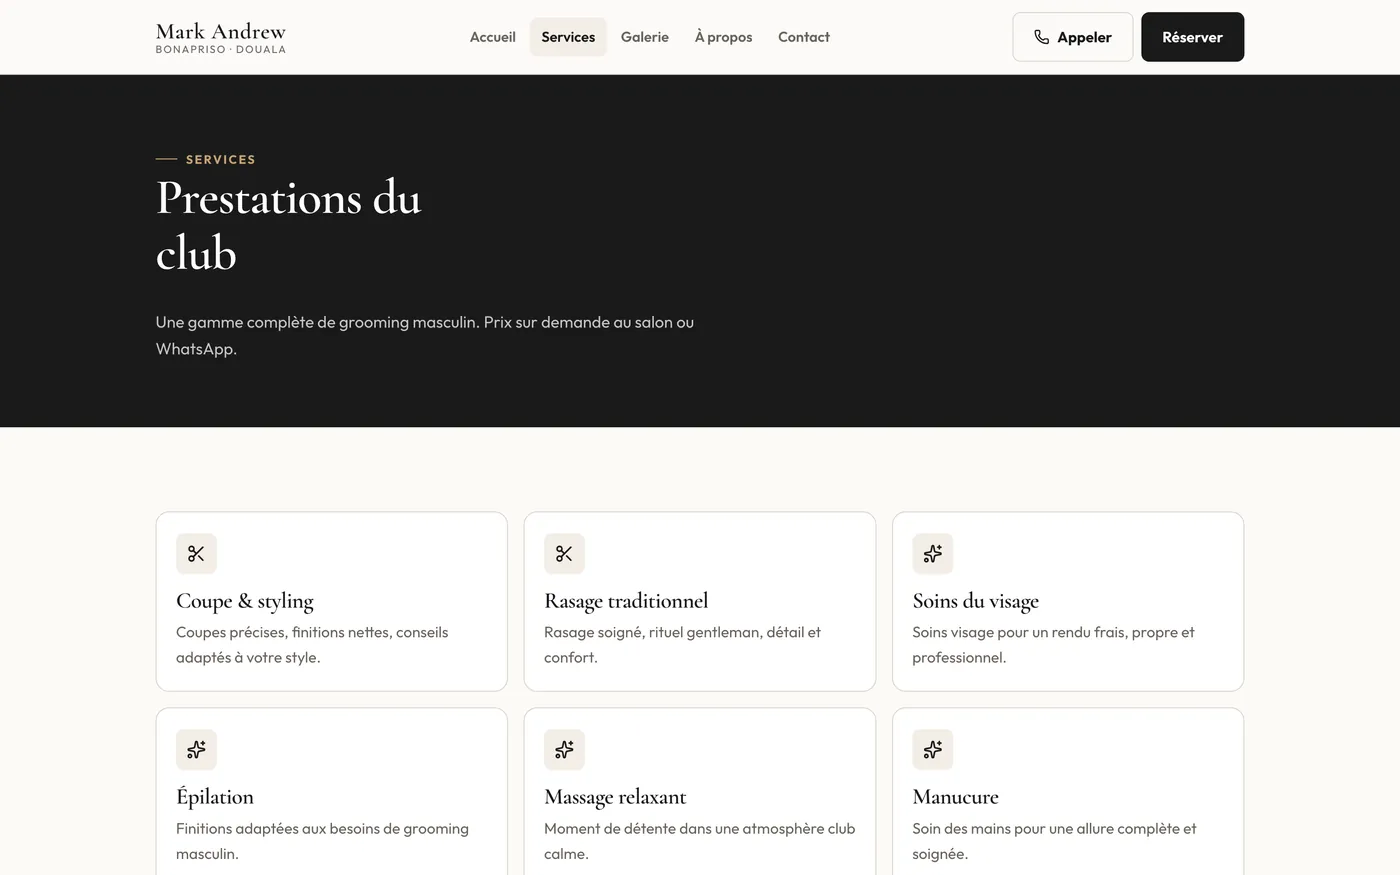The height and width of the screenshot is (875, 1400).
Task: Click the sparkle icon on Soins du visage card
Action: tap(932, 554)
